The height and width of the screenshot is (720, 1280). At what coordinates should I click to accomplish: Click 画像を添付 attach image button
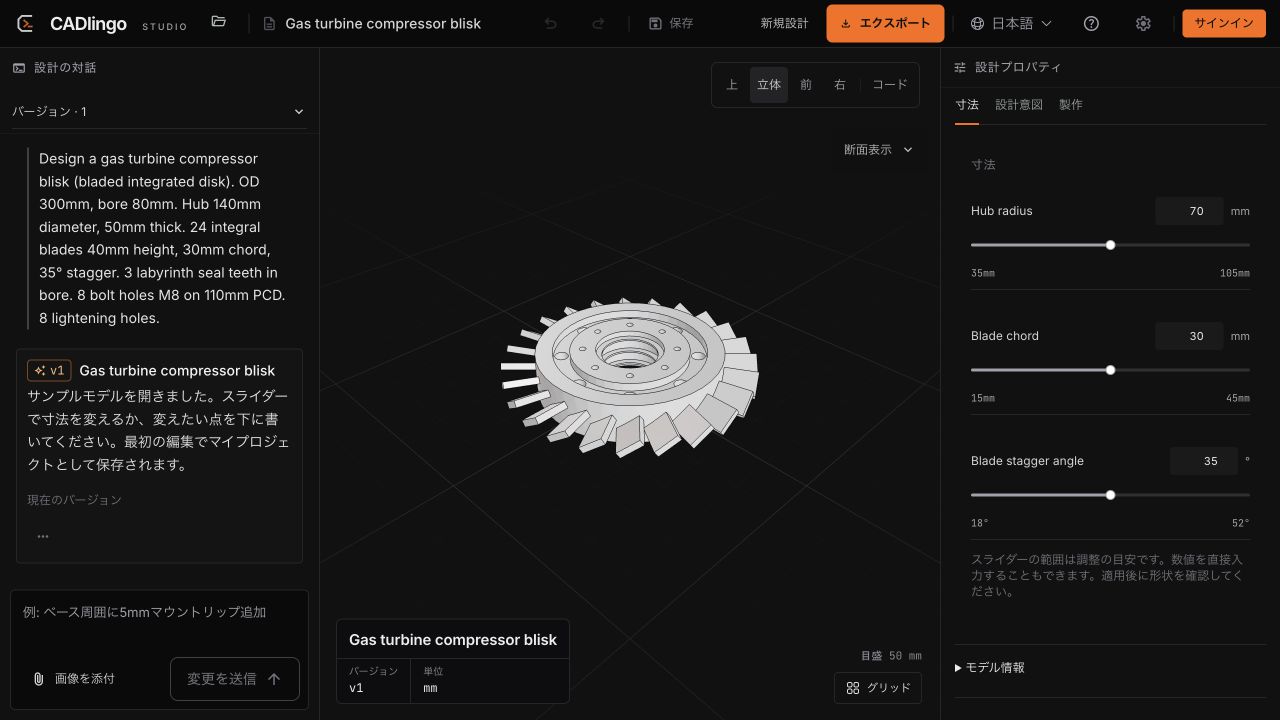point(74,679)
